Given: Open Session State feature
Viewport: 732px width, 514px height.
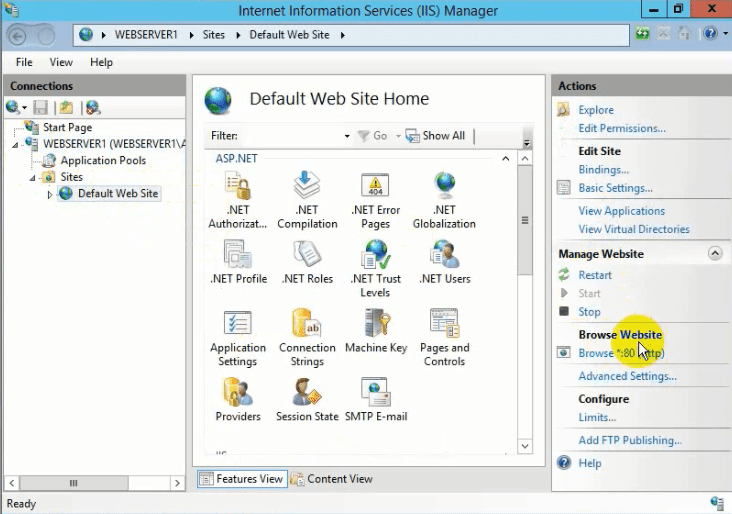Looking at the screenshot, I should pyautogui.click(x=307, y=400).
